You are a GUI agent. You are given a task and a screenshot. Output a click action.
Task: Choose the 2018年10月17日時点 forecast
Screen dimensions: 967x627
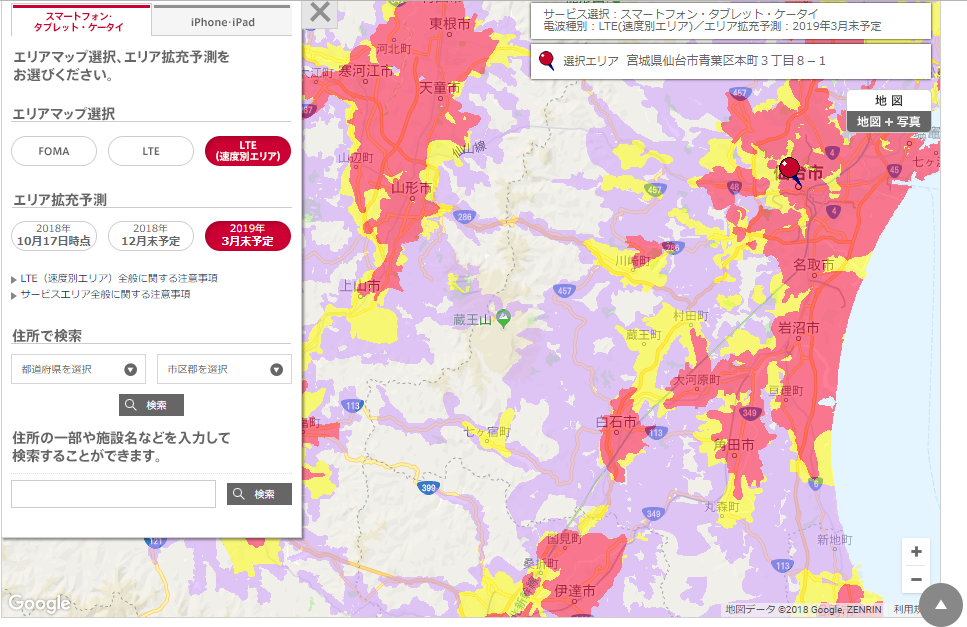click(54, 236)
